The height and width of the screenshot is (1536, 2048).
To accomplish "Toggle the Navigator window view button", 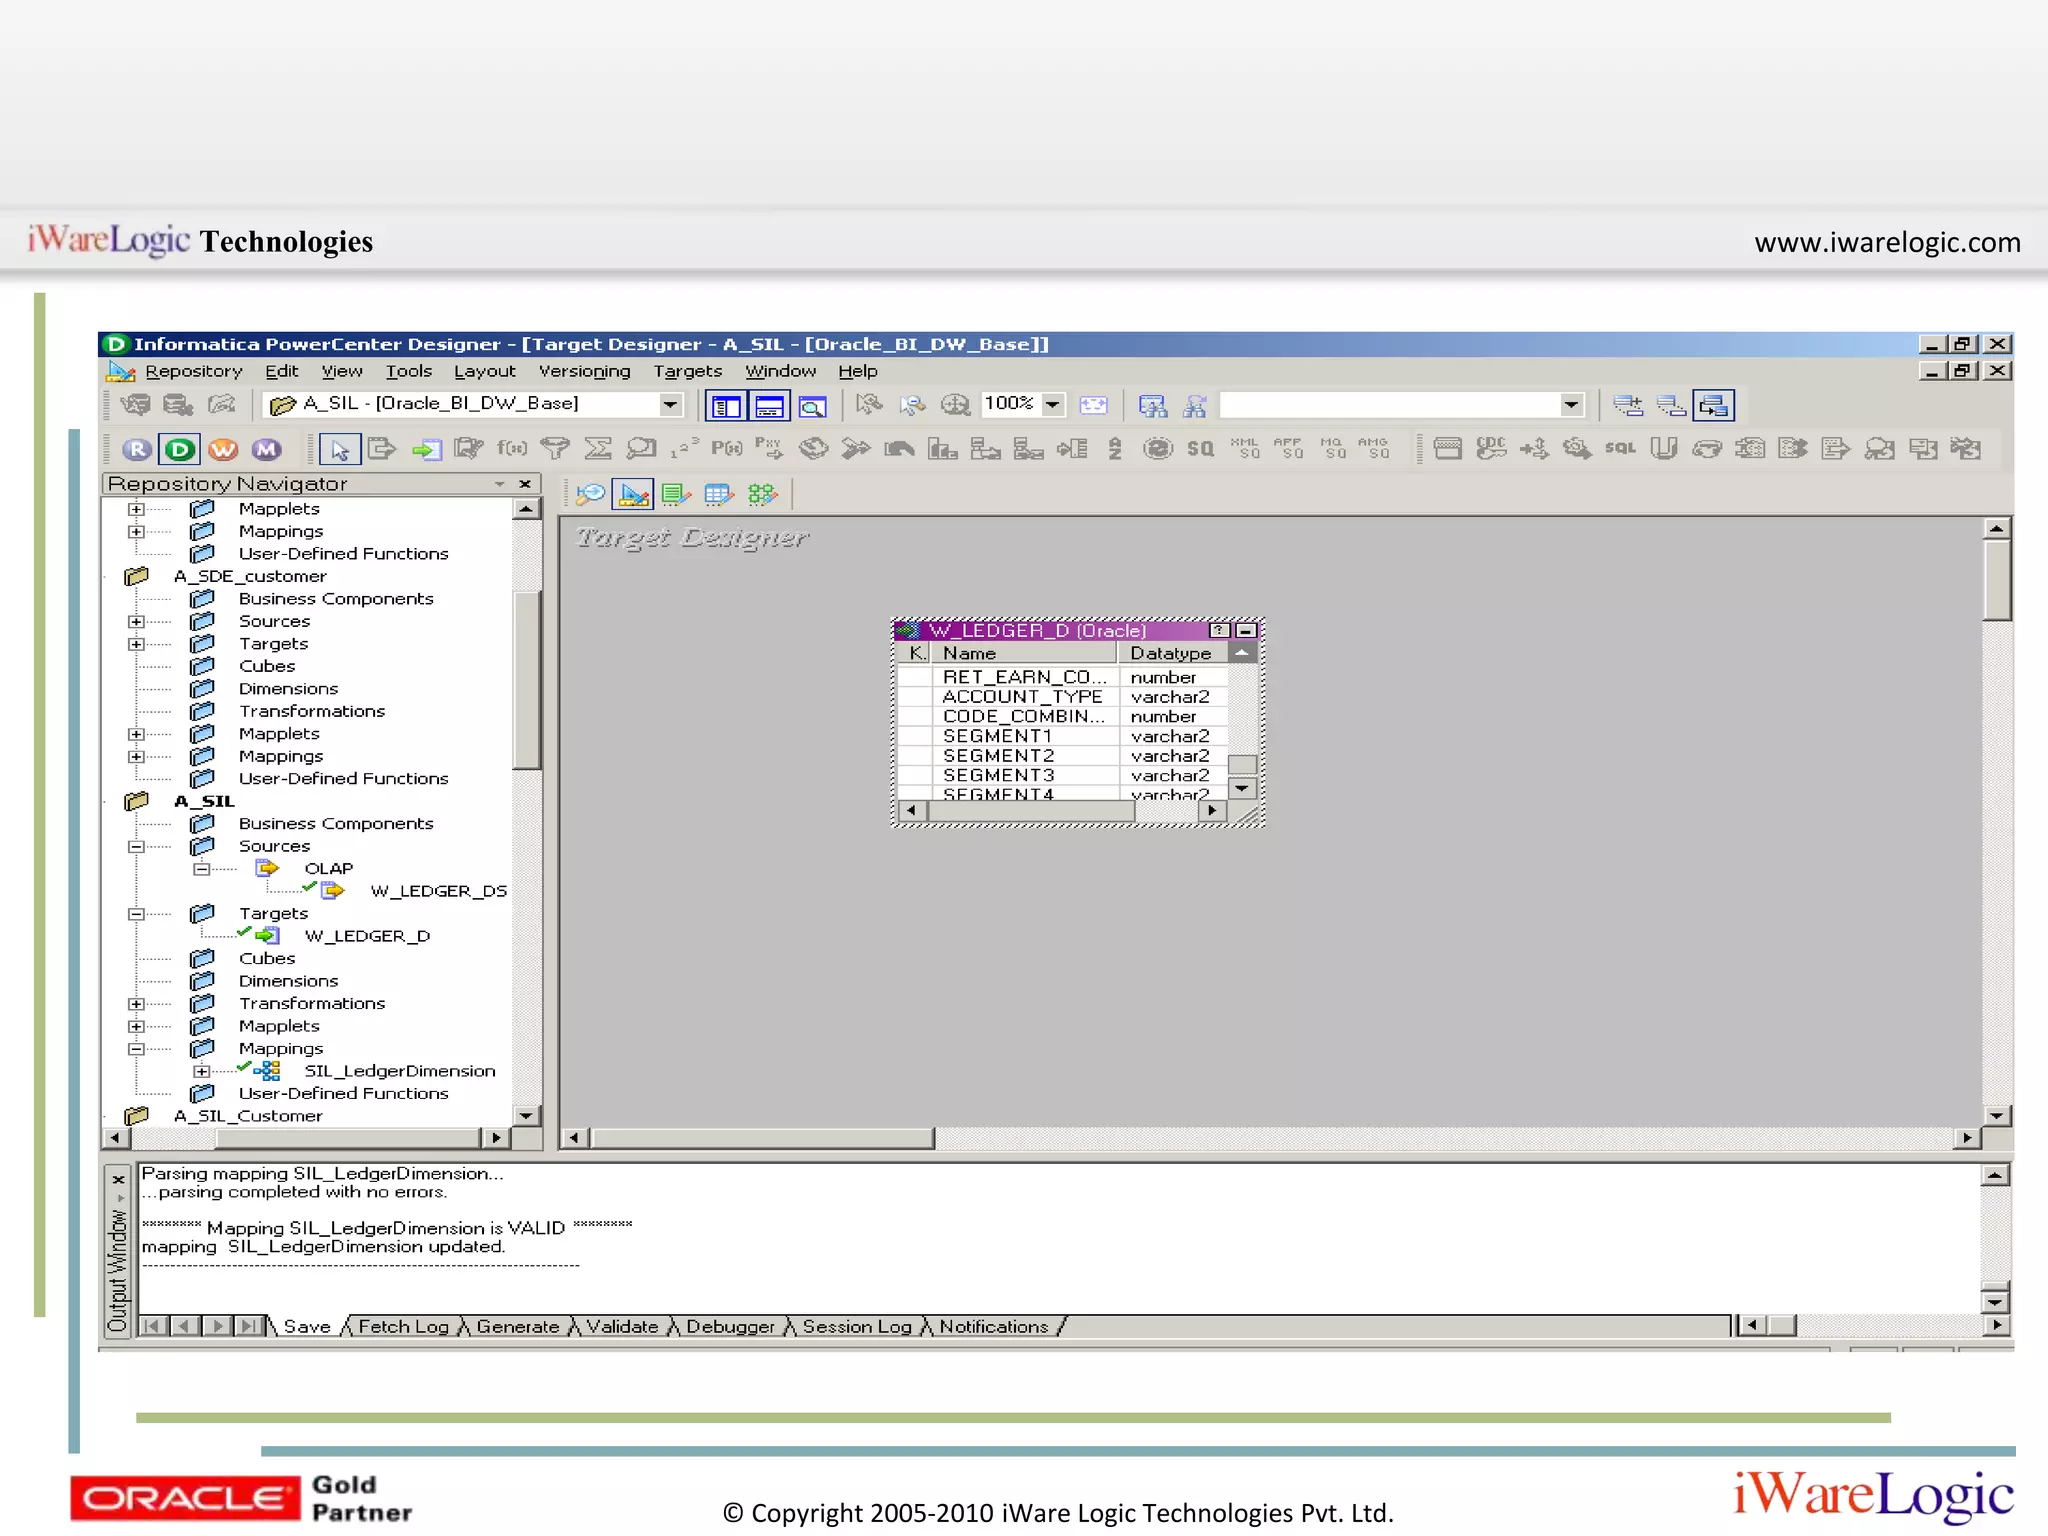I will [726, 406].
